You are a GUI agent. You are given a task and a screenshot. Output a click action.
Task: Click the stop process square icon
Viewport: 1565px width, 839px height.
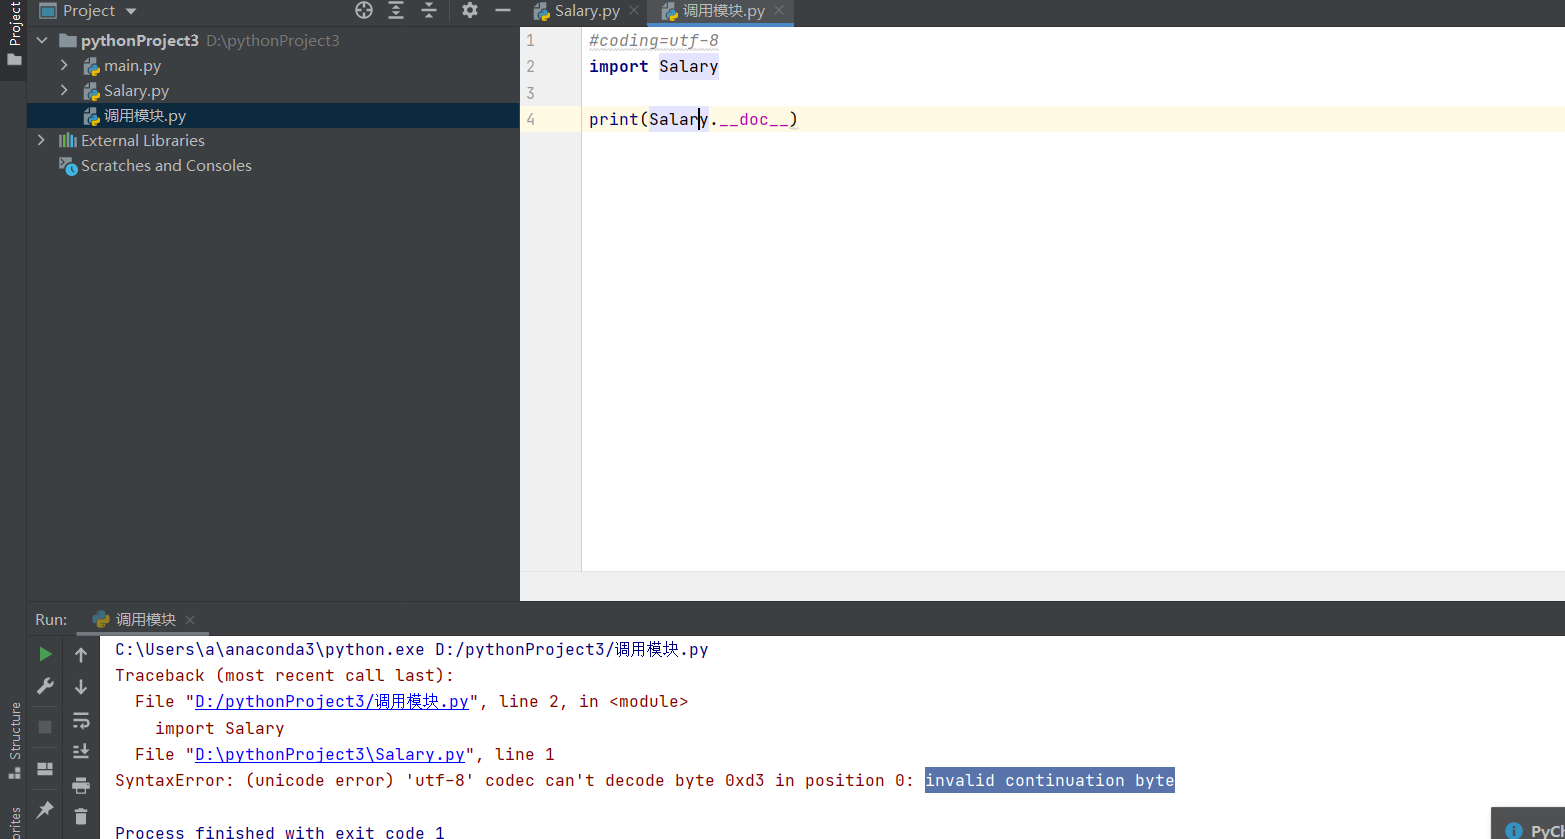[45, 726]
